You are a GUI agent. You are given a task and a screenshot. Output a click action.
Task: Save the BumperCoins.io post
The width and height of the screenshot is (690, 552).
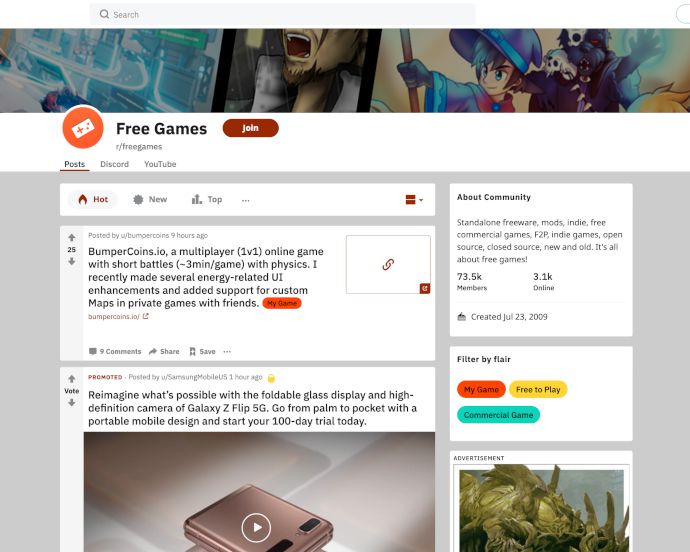(x=202, y=351)
